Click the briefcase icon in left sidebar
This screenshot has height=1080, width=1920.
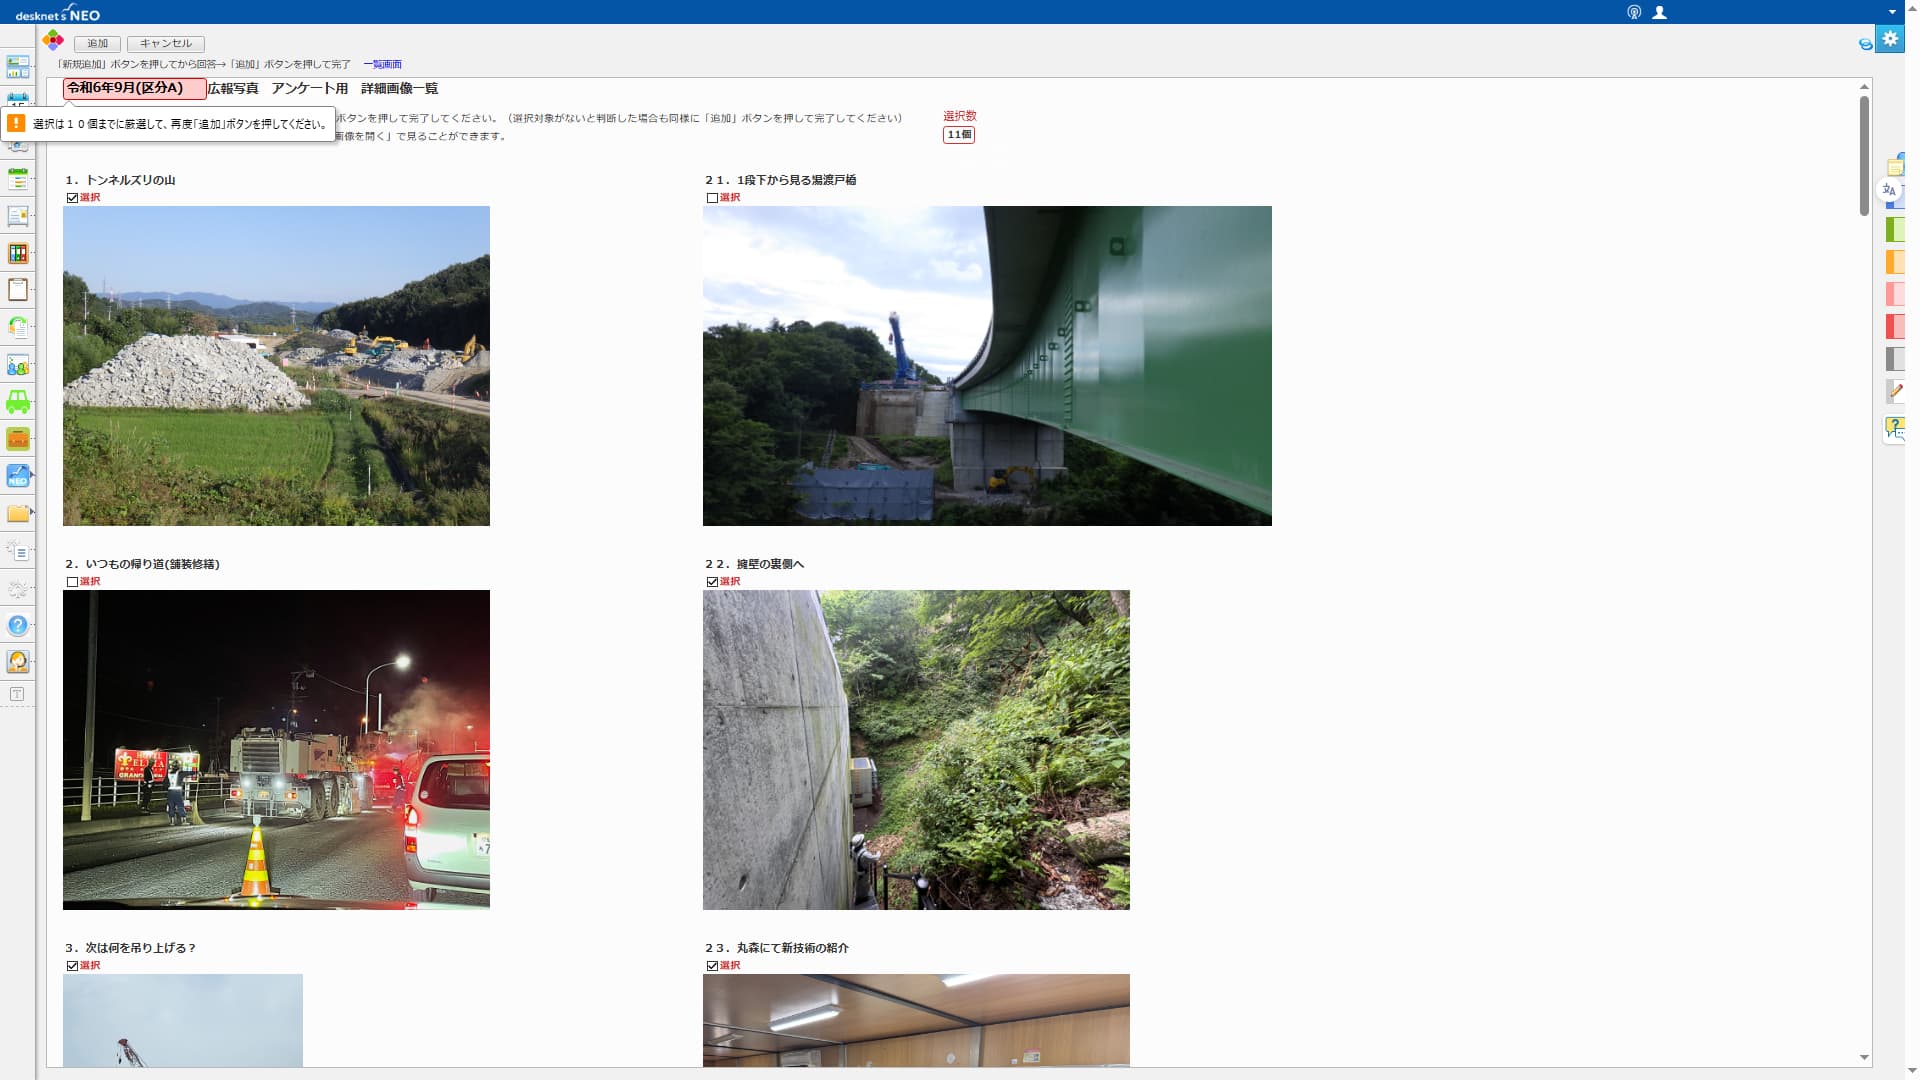(x=18, y=439)
